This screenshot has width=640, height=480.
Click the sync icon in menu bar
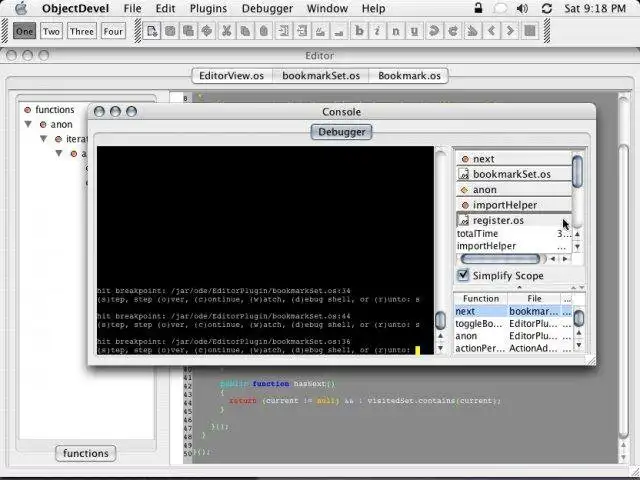pos(547,8)
